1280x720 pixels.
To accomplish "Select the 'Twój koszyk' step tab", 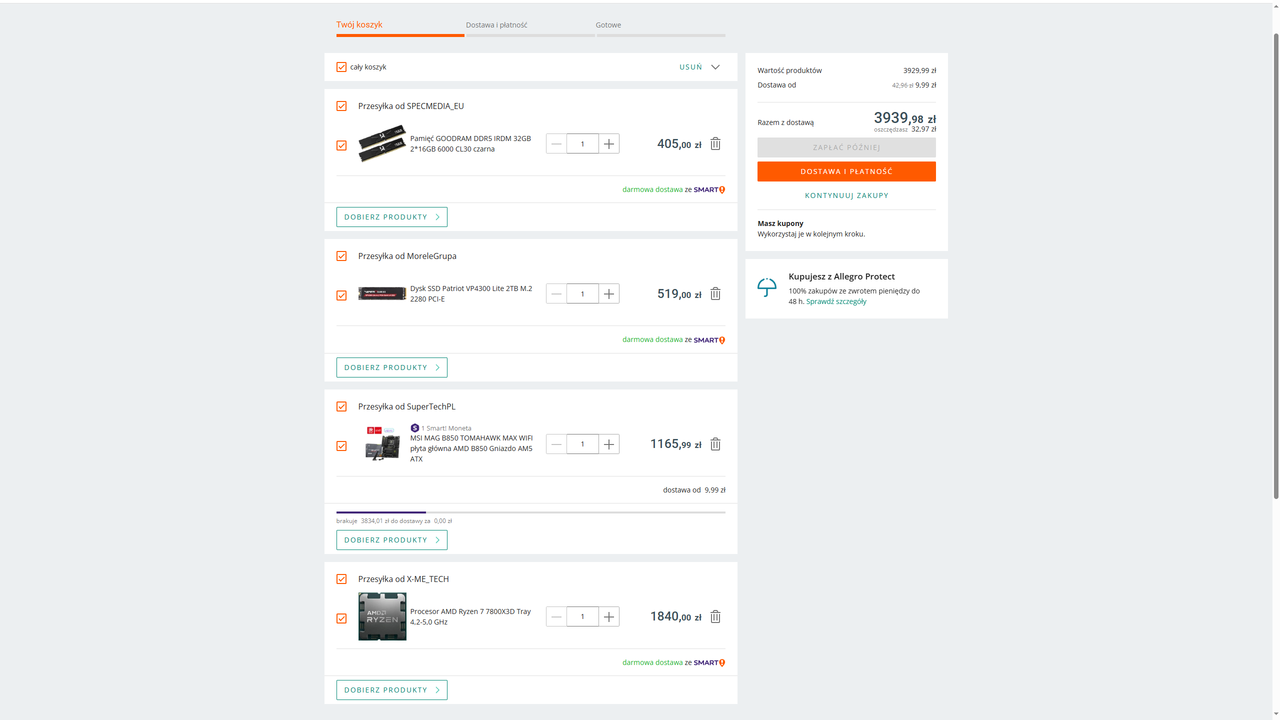I will click(359, 25).
